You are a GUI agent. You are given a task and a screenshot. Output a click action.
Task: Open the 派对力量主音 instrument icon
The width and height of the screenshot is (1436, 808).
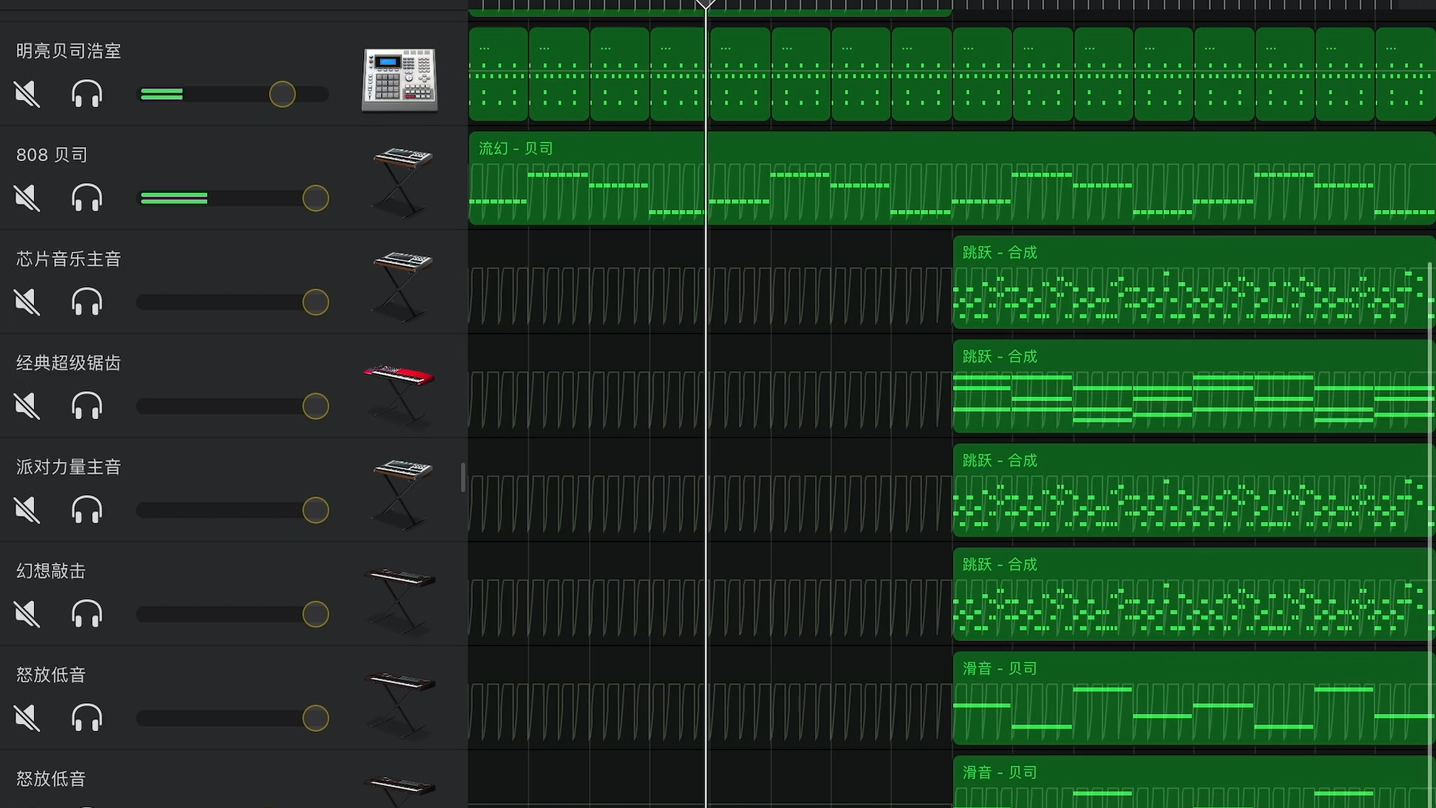(x=402, y=494)
